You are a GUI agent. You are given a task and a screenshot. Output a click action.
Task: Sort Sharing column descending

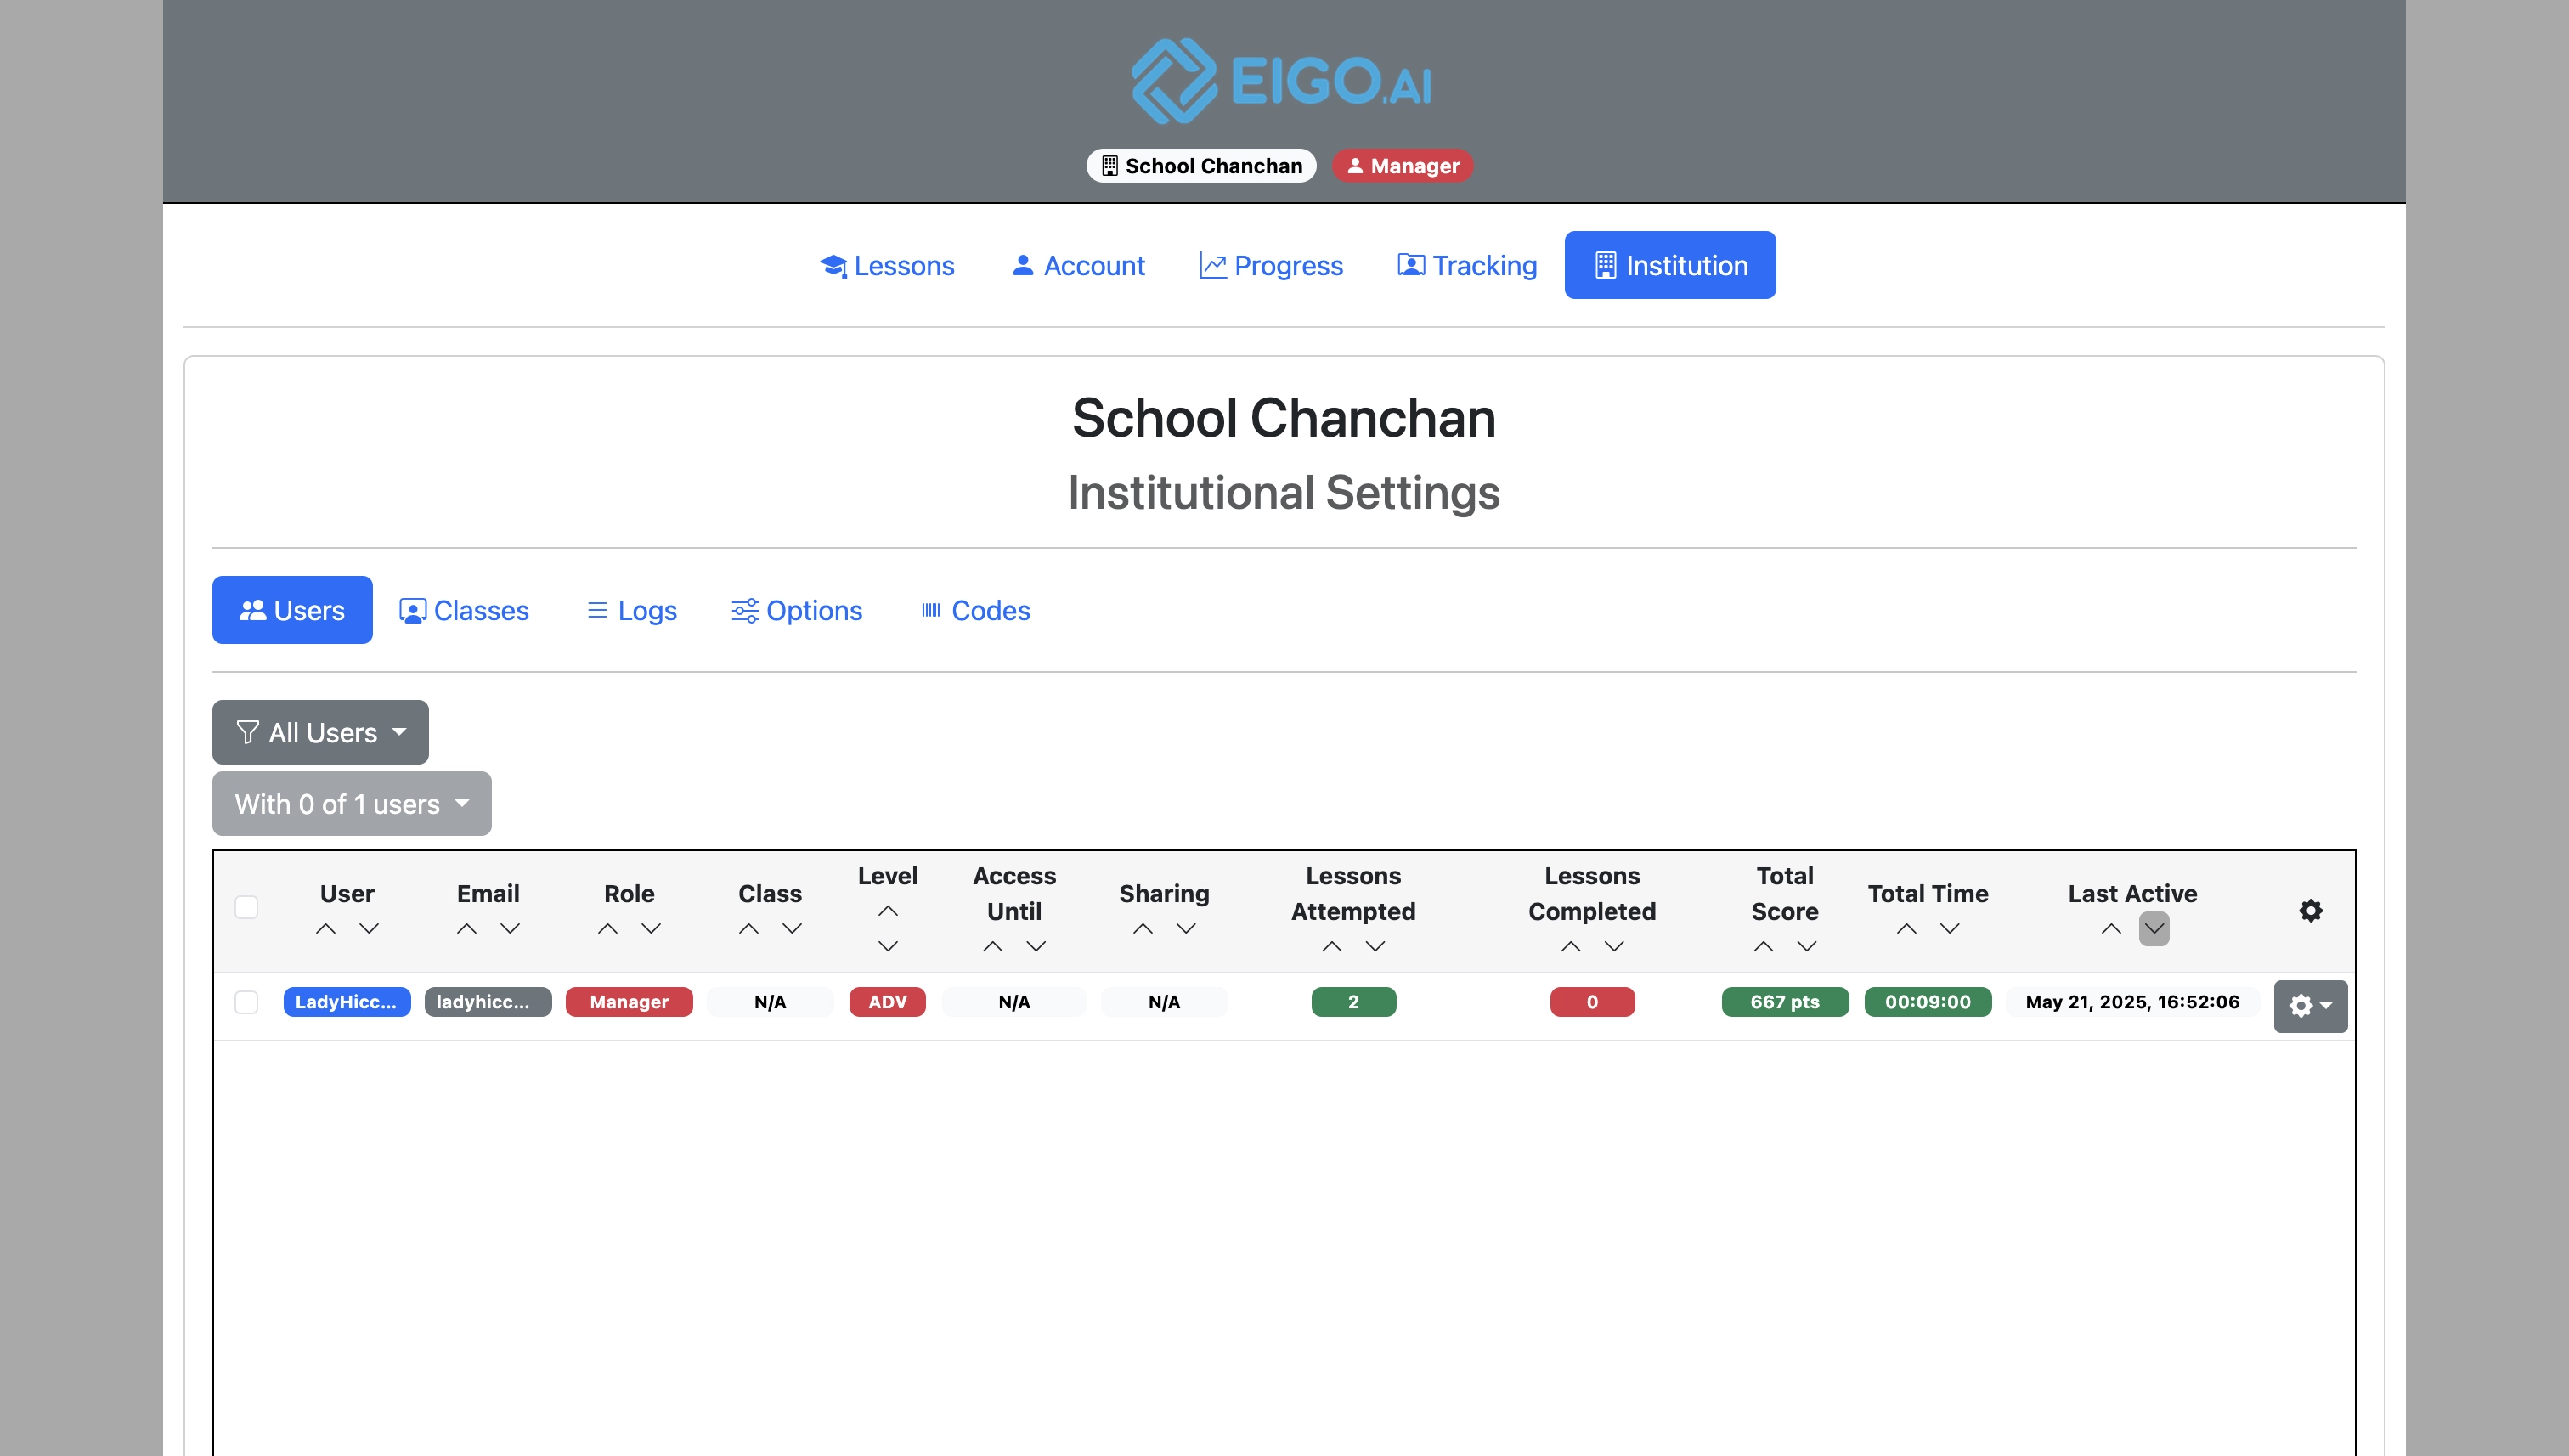(1186, 929)
